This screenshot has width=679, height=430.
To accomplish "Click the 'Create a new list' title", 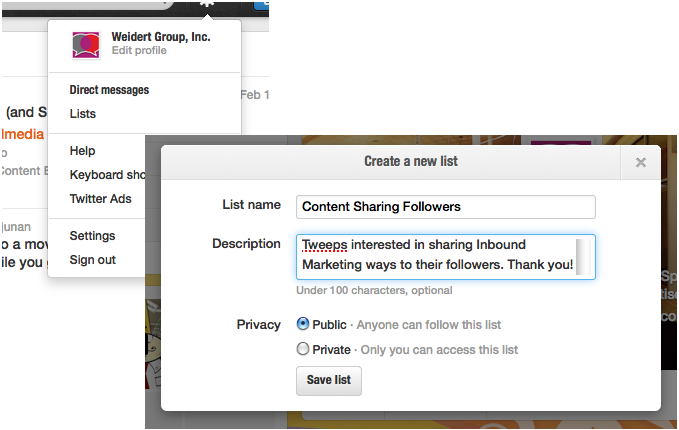I will [x=411, y=161].
